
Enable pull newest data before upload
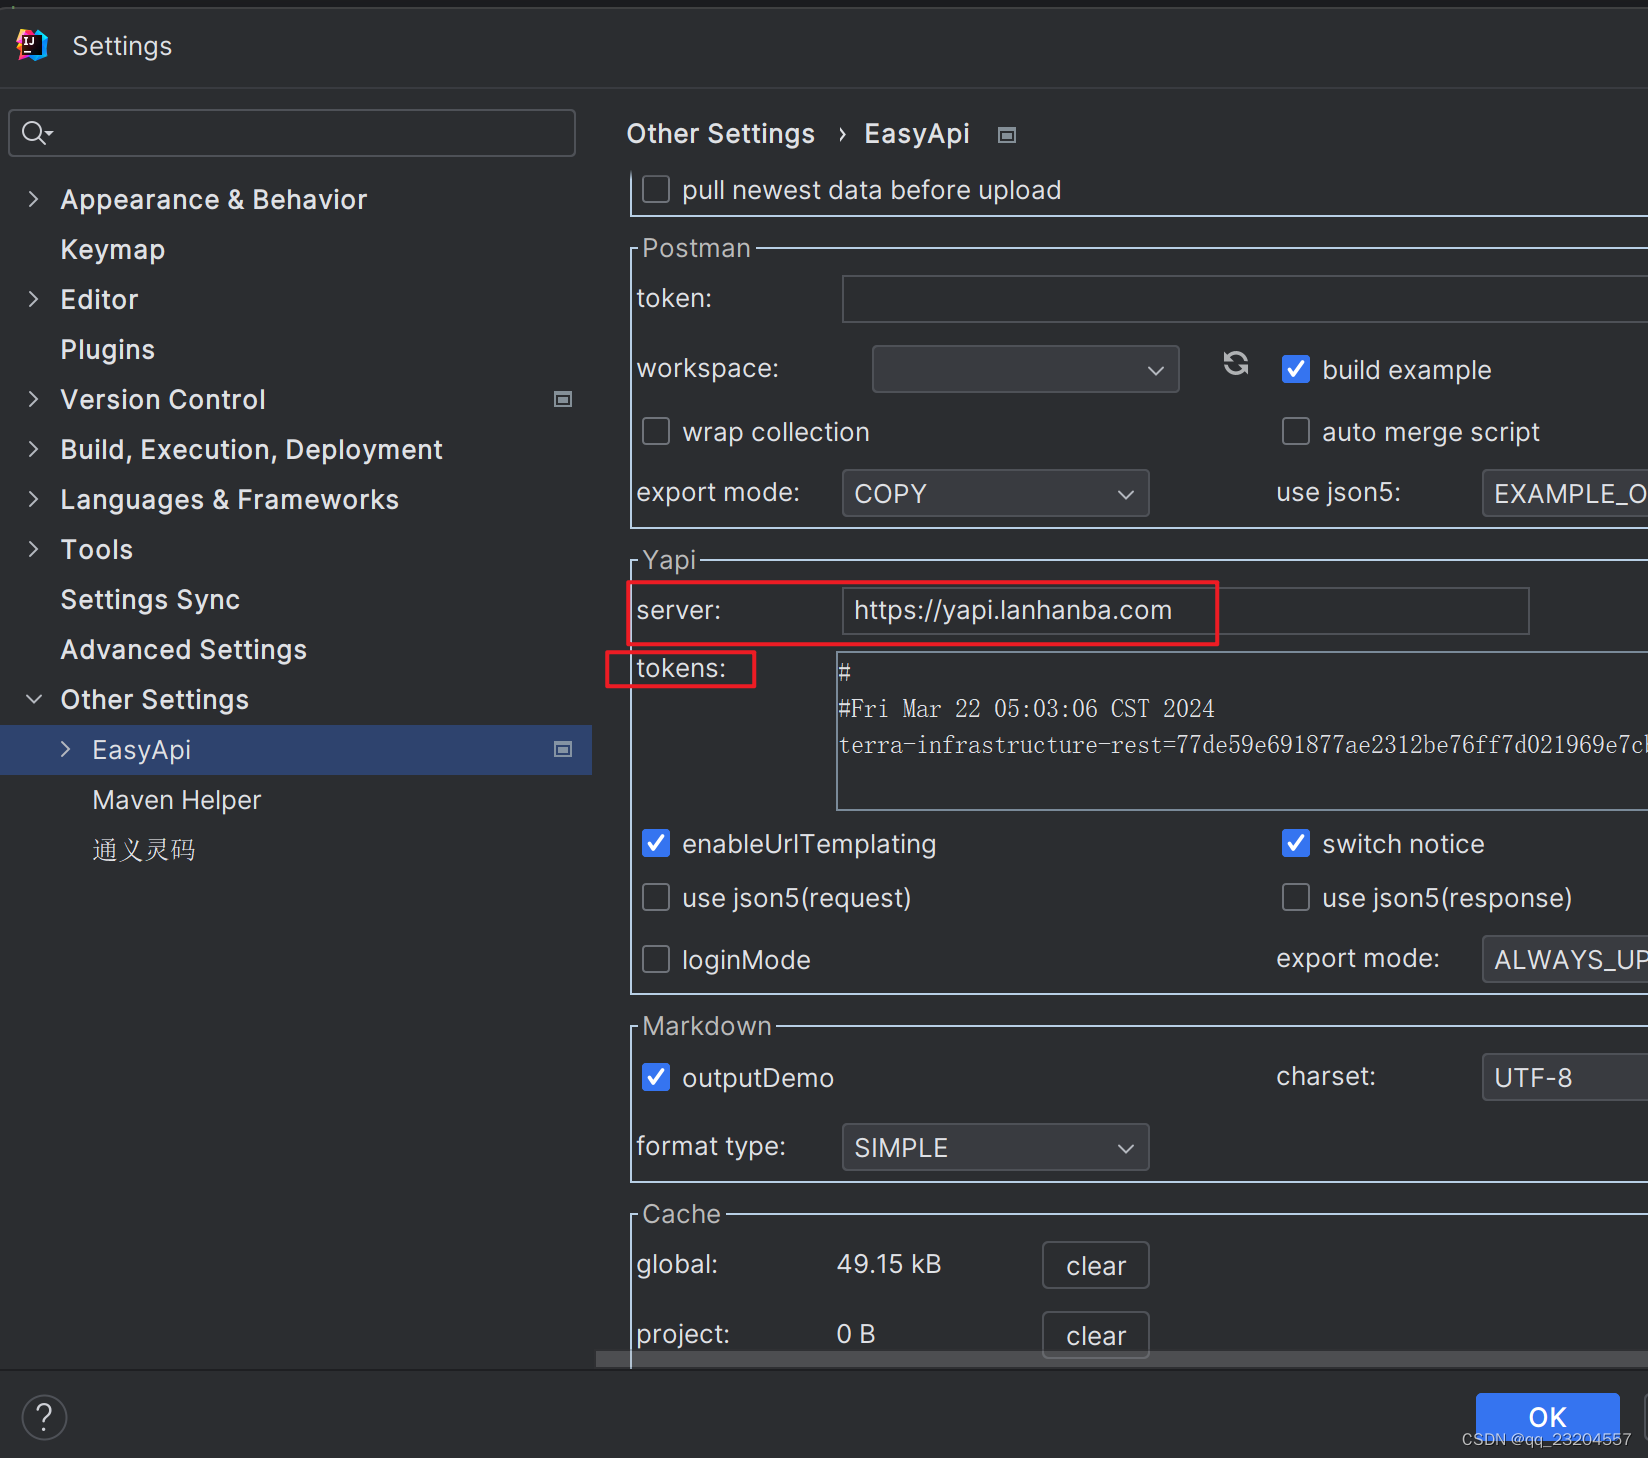656,189
